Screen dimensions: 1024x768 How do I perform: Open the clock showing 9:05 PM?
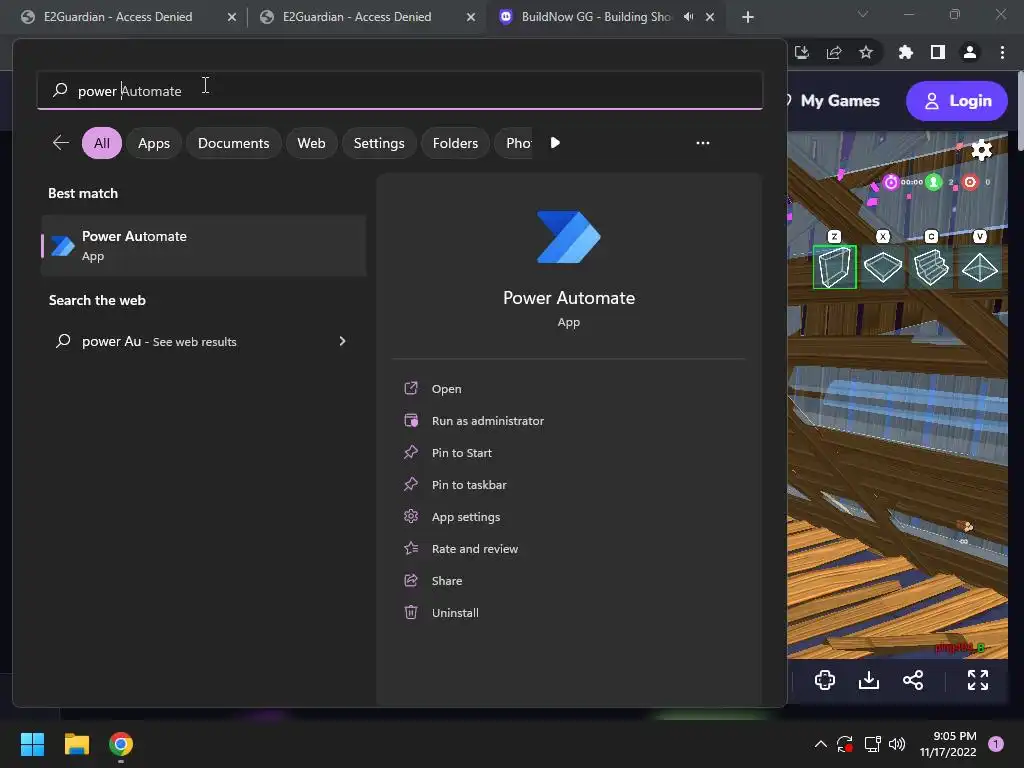[948, 744]
